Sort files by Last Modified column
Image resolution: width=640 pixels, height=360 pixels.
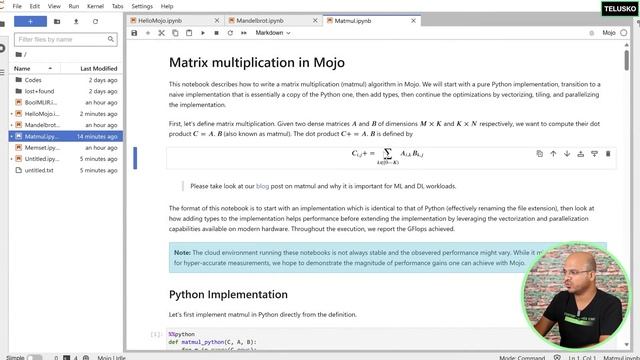(x=98, y=69)
